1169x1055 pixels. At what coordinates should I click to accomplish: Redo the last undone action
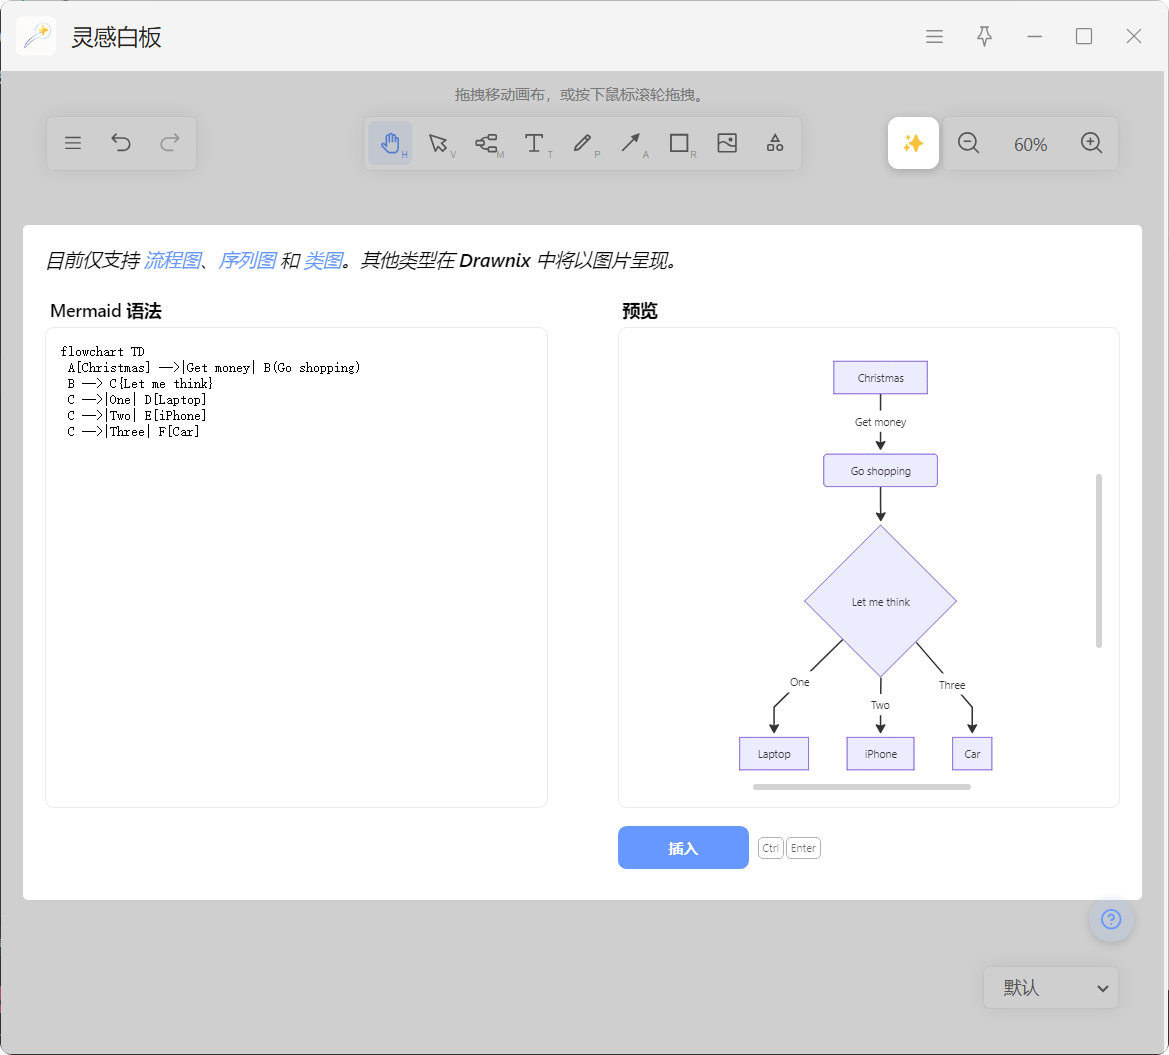click(x=170, y=143)
